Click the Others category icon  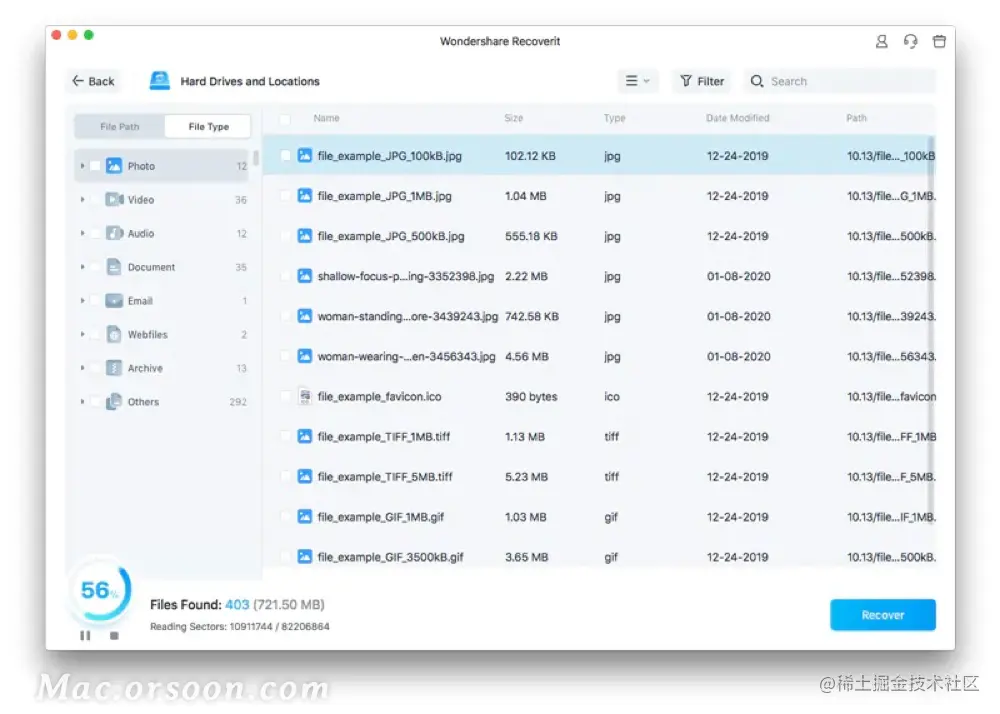114,402
